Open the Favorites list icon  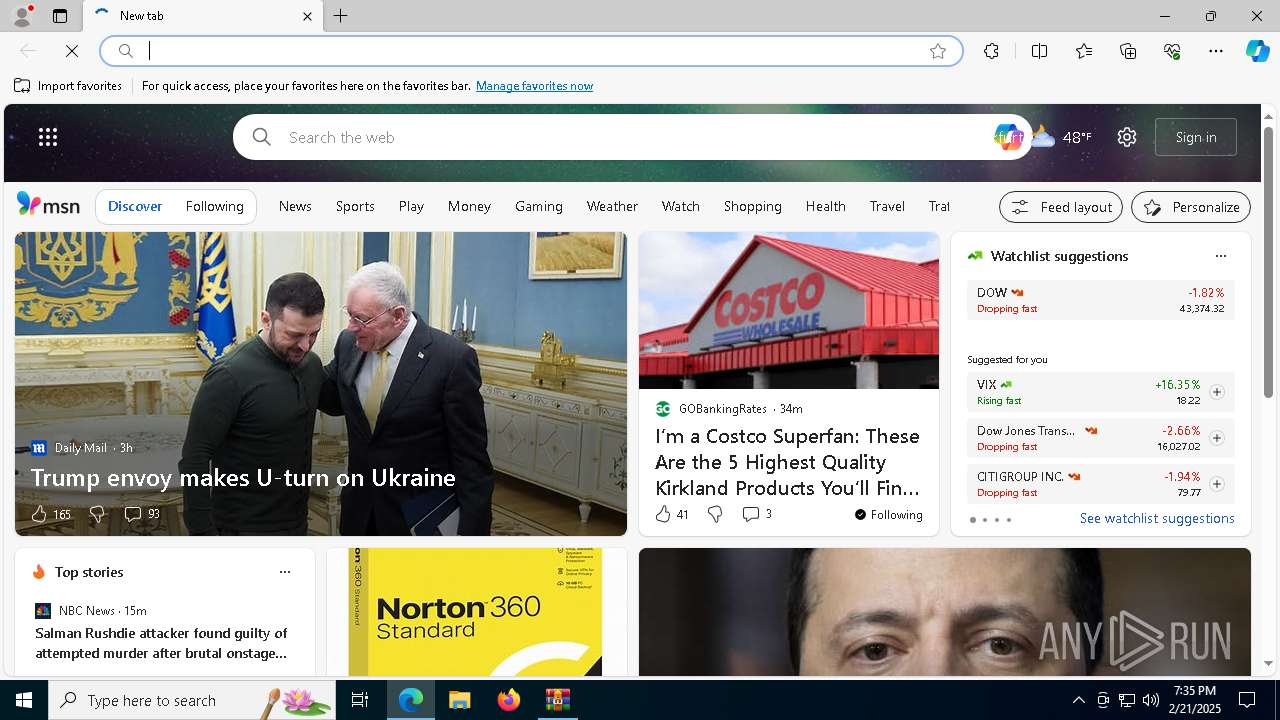[1084, 51]
